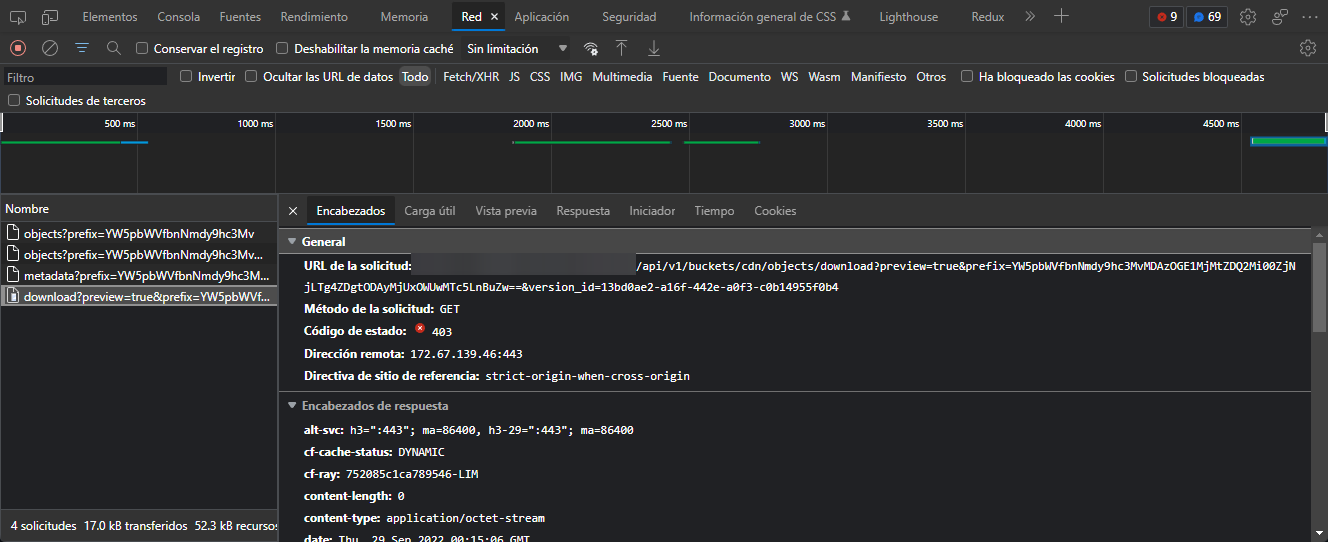Click the Filtro text input
Image resolution: width=1328 pixels, height=542 pixels.
[85, 77]
